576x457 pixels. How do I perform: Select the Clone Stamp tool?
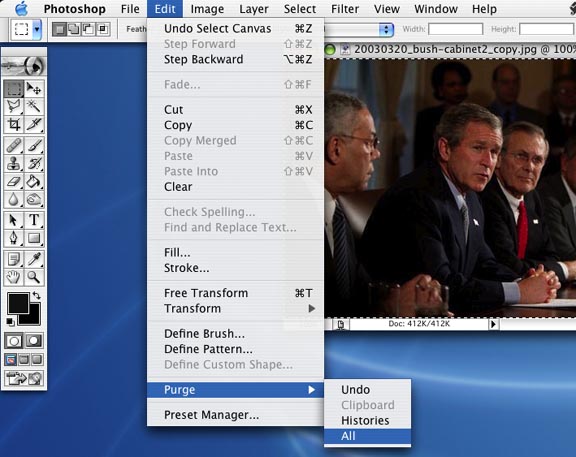coord(14,163)
